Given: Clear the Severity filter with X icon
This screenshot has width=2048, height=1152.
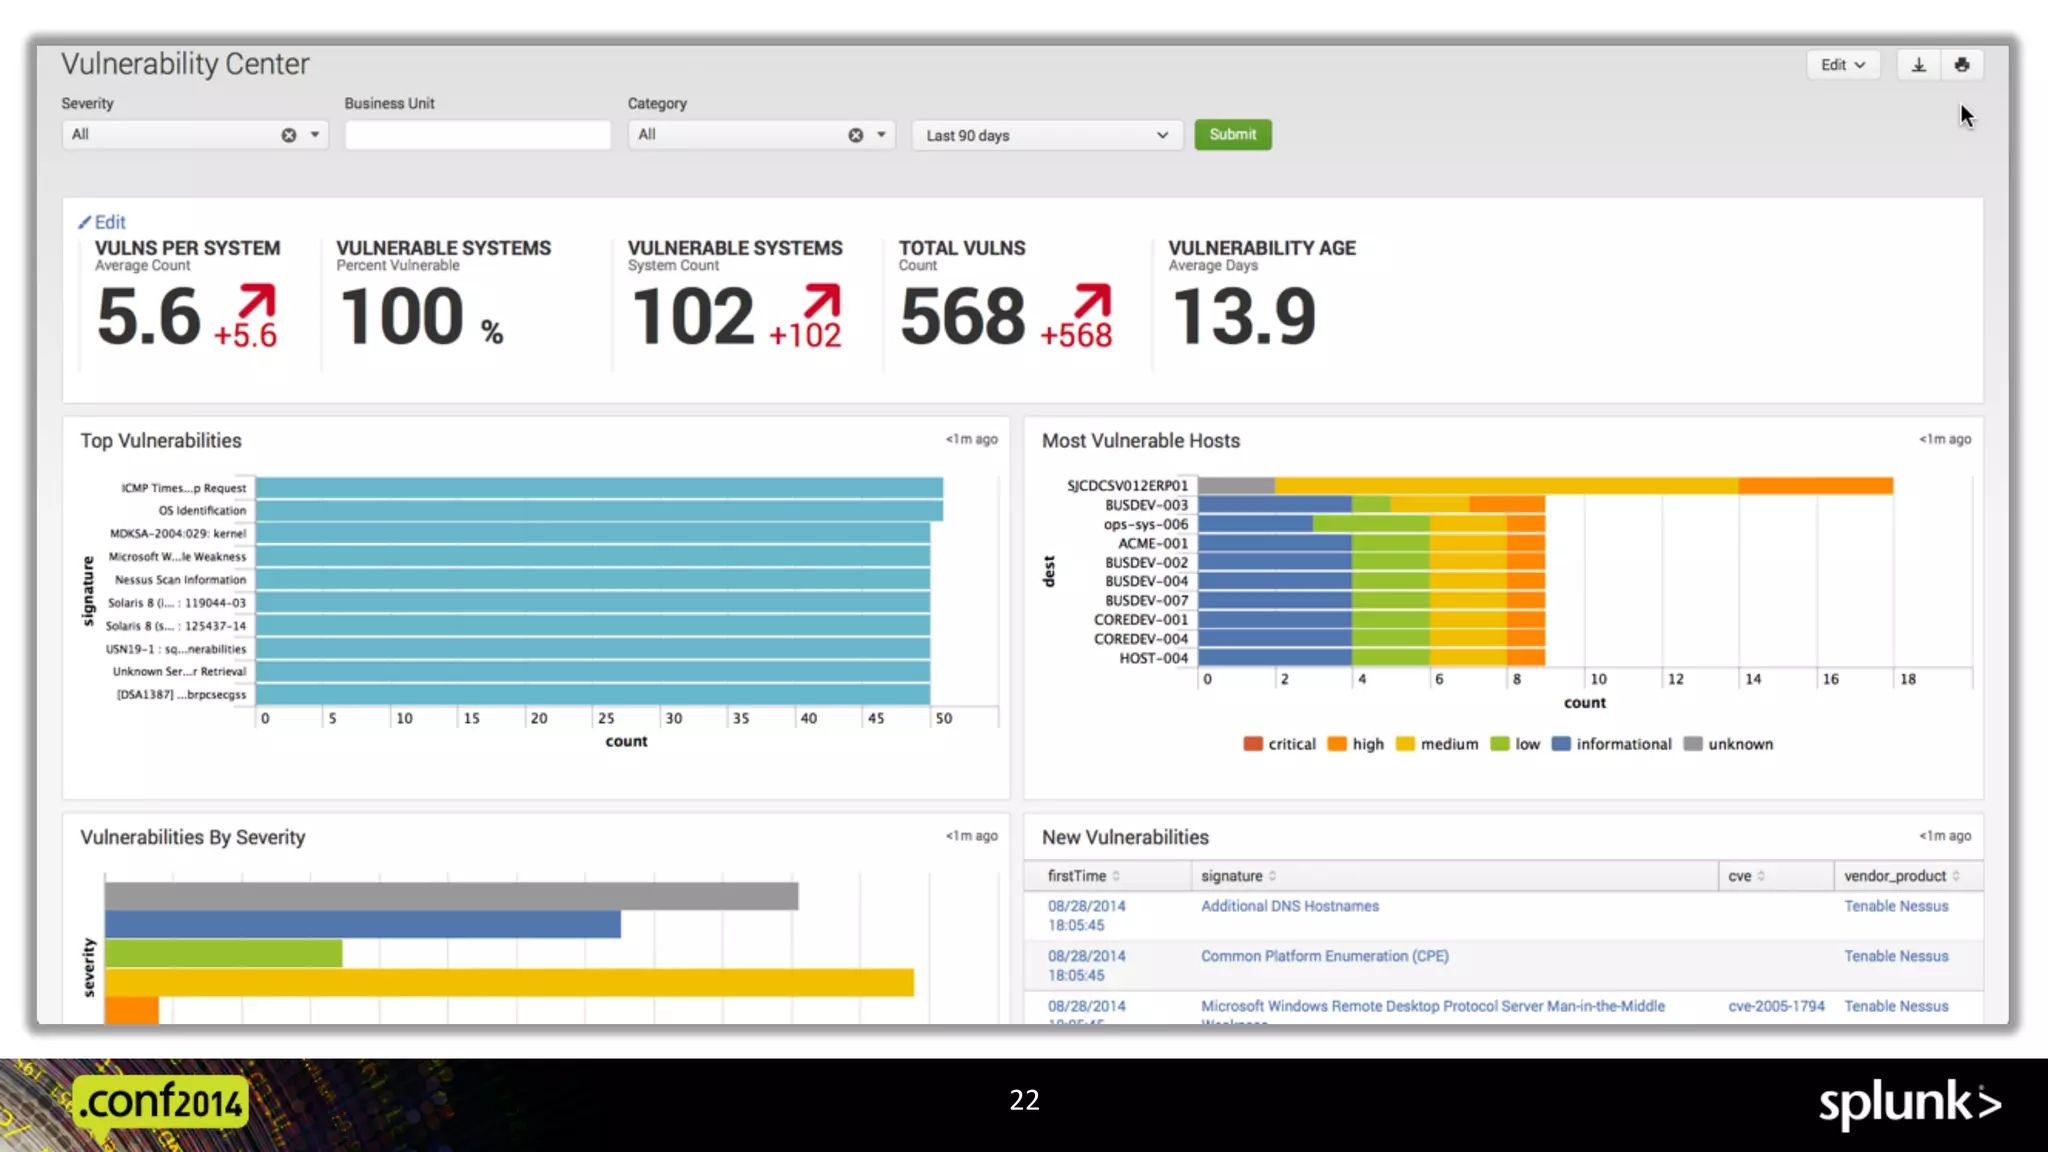Looking at the screenshot, I should tap(289, 135).
